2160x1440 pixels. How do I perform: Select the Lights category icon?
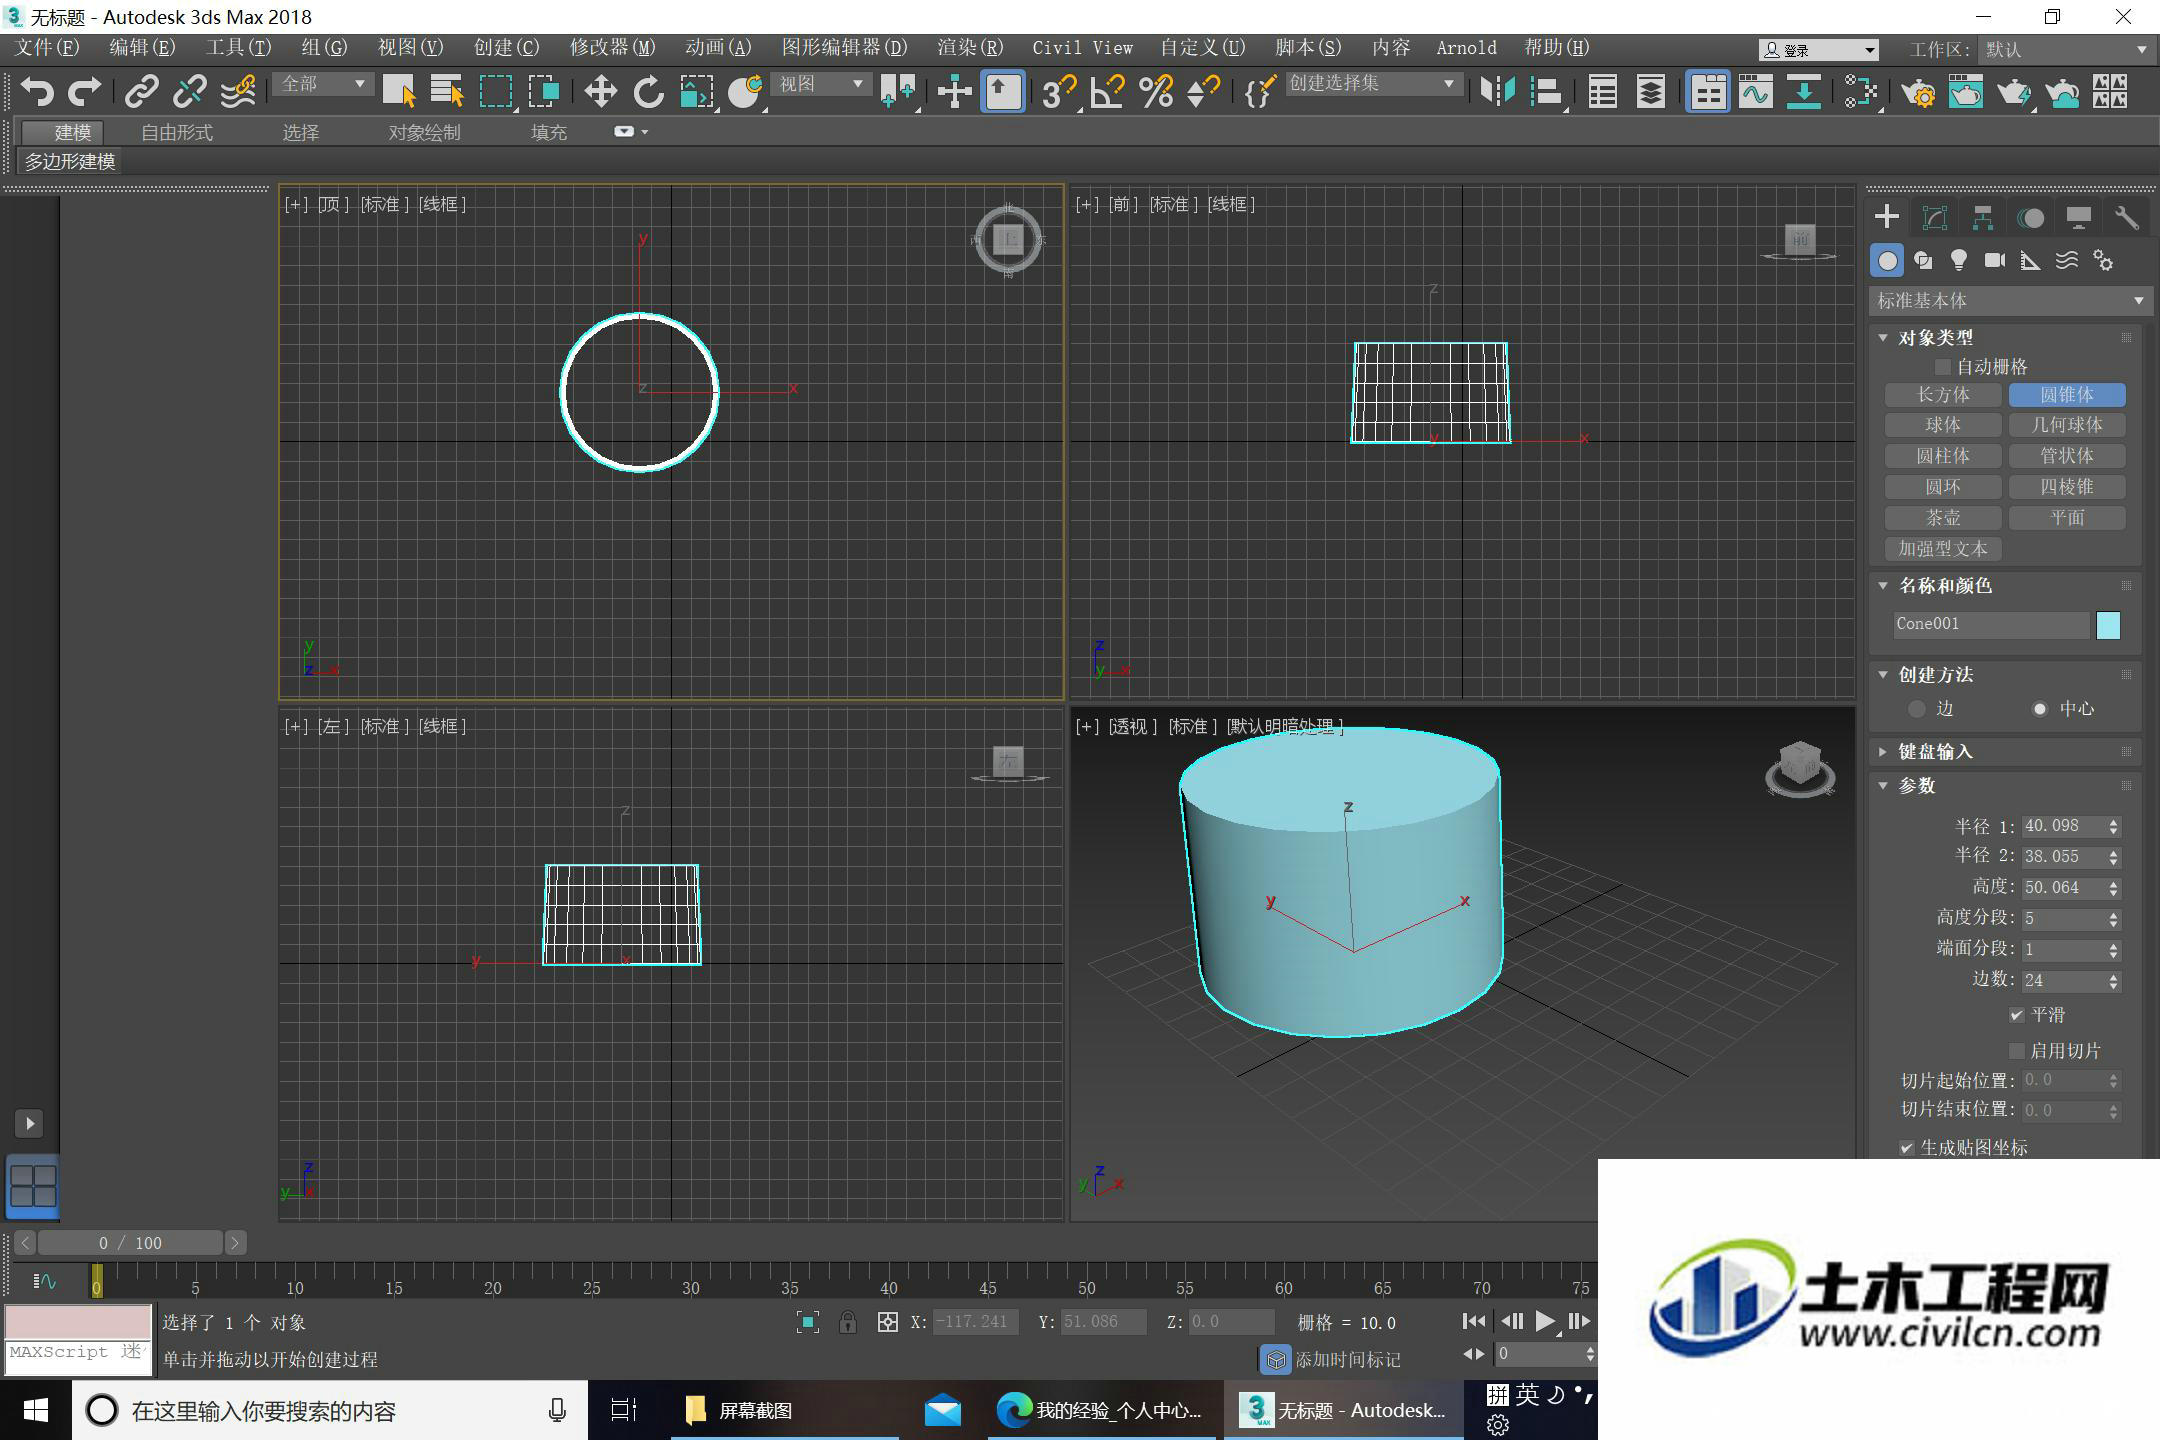tap(1958, 261)
